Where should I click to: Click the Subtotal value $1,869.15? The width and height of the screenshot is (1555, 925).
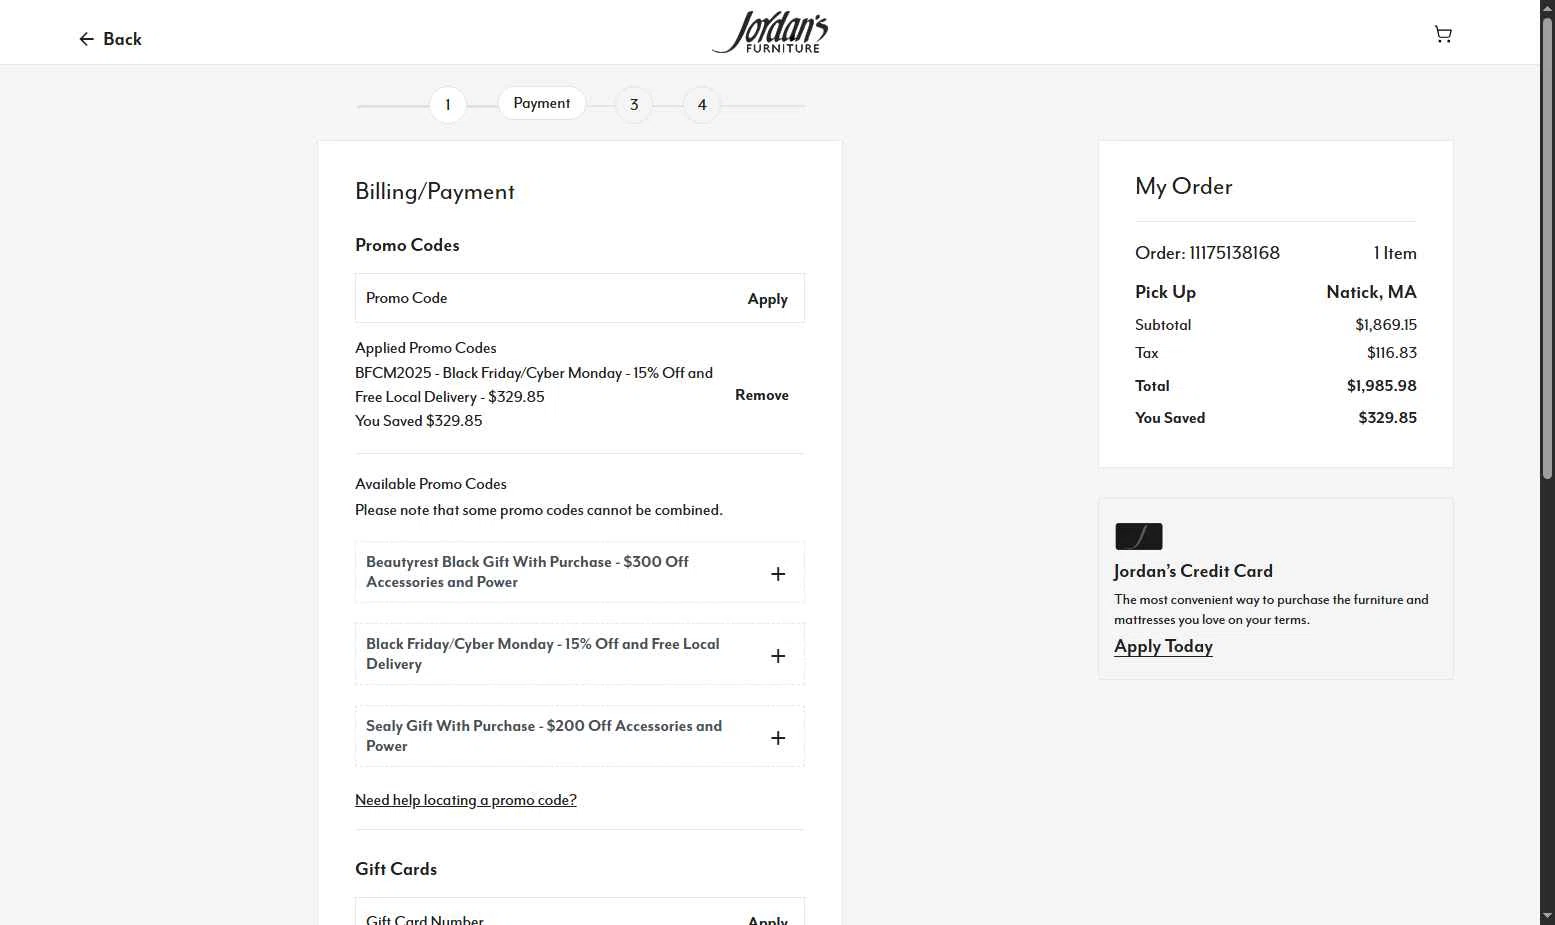1386,325
